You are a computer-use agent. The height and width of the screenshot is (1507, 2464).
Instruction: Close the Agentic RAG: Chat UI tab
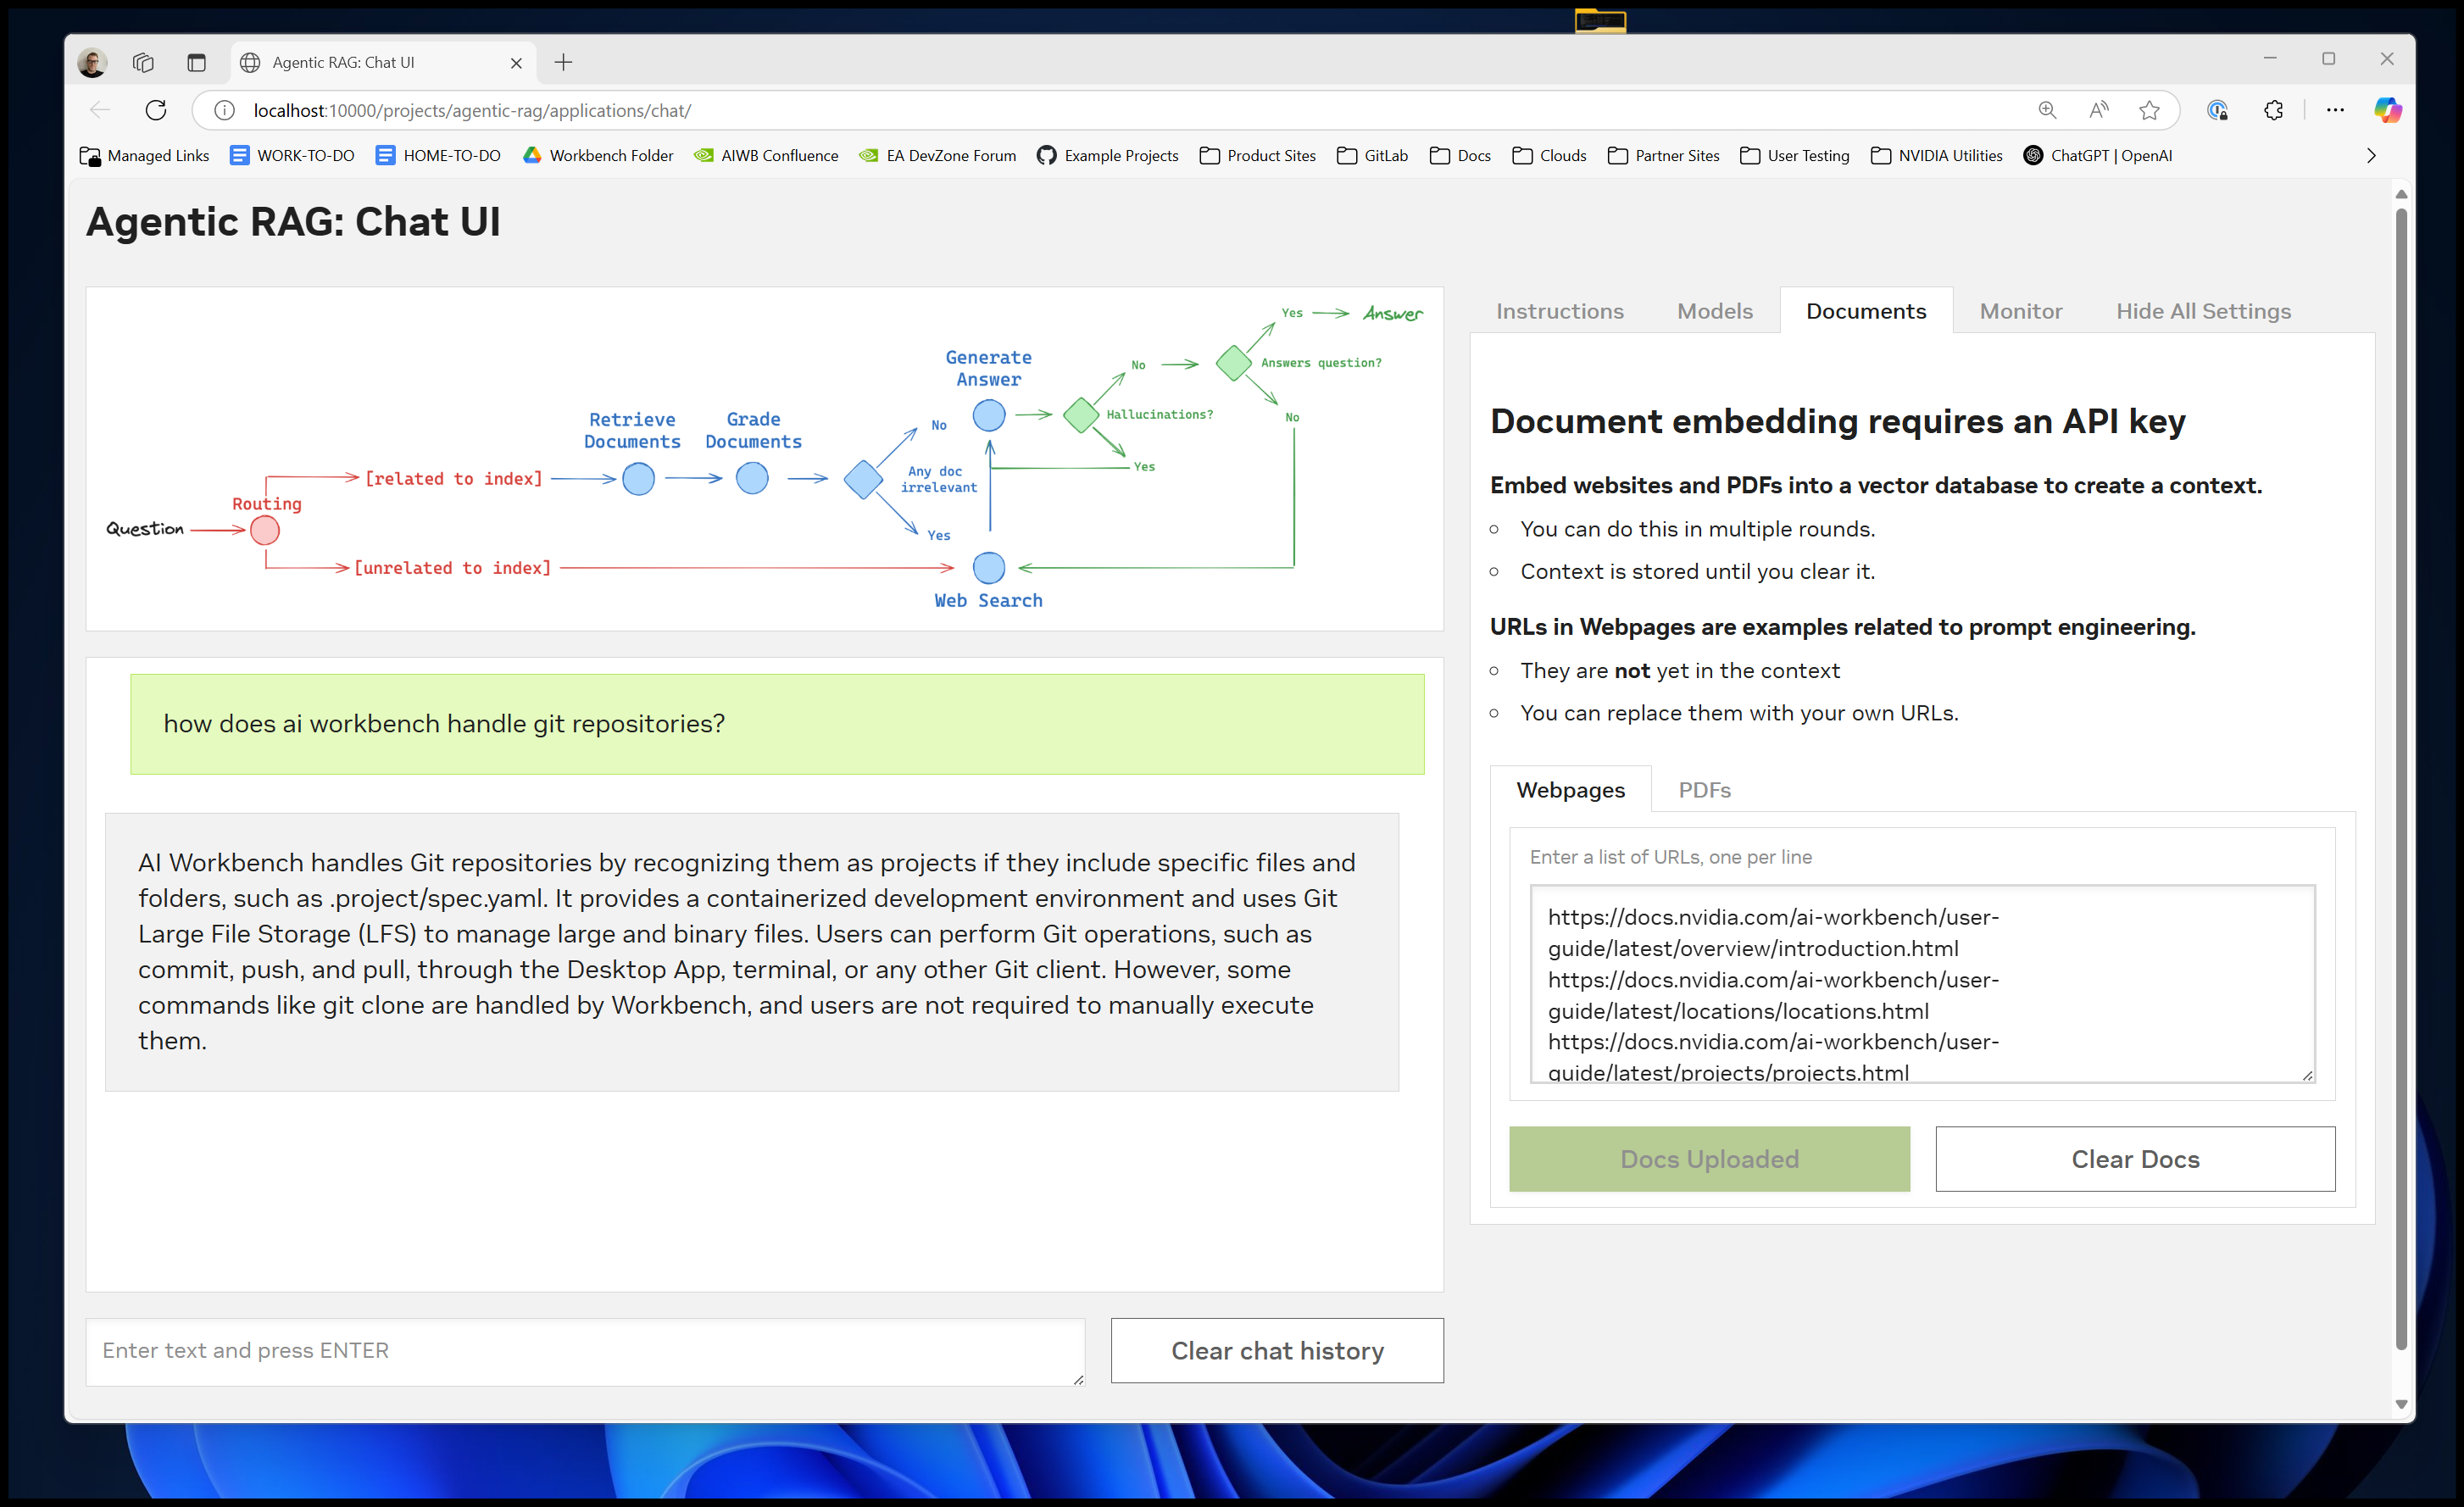tap(516, 63)
